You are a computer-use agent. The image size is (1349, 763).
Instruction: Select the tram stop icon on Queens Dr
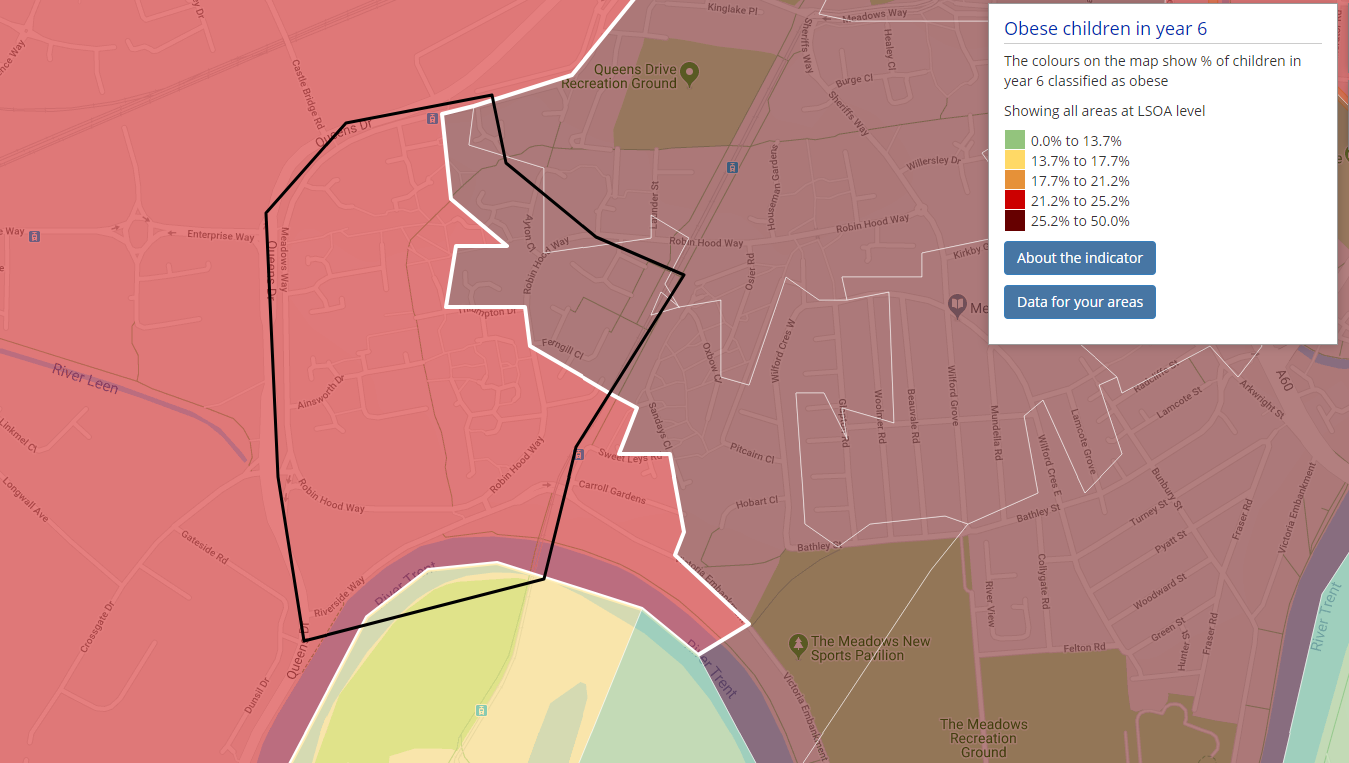click(x=432, y=119)
